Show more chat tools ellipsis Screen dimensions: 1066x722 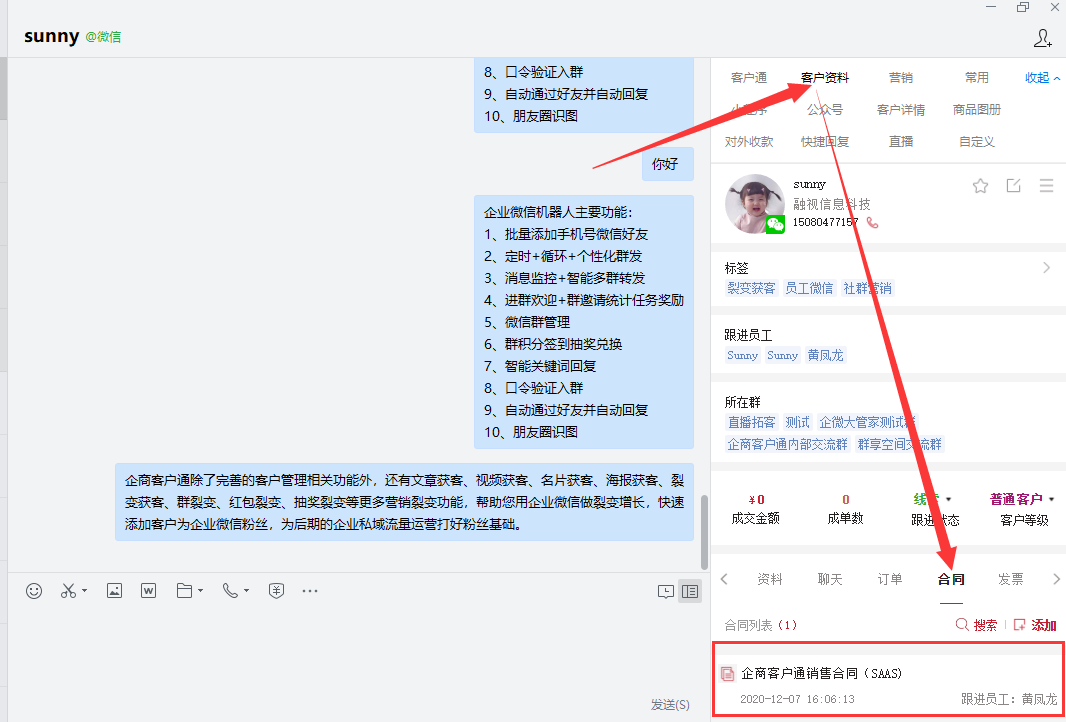pos(310,591)
